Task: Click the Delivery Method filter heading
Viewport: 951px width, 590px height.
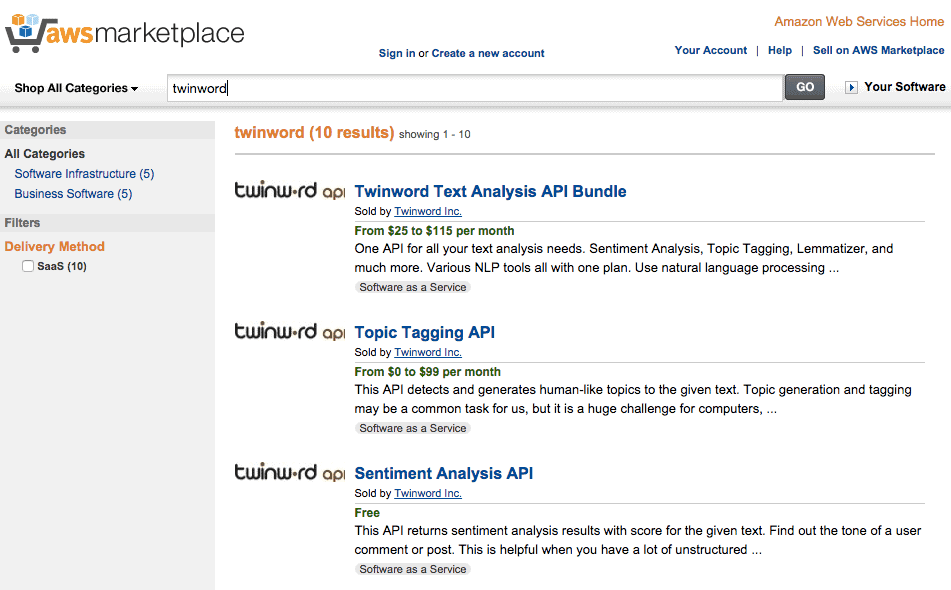Action: (55, 247)
